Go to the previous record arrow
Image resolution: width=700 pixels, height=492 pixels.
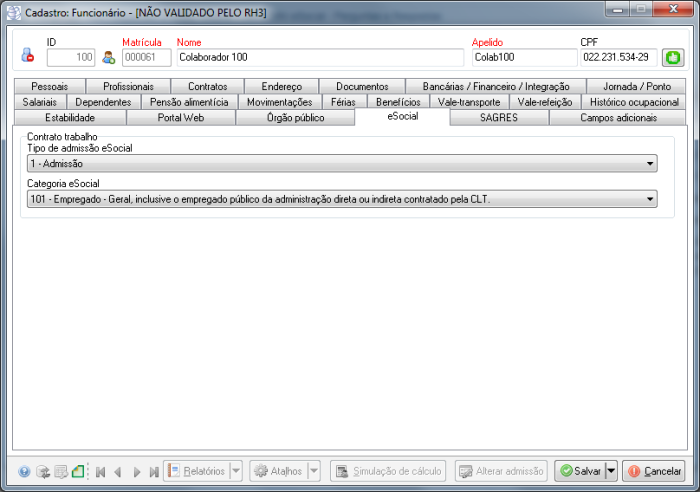[118, 471]
